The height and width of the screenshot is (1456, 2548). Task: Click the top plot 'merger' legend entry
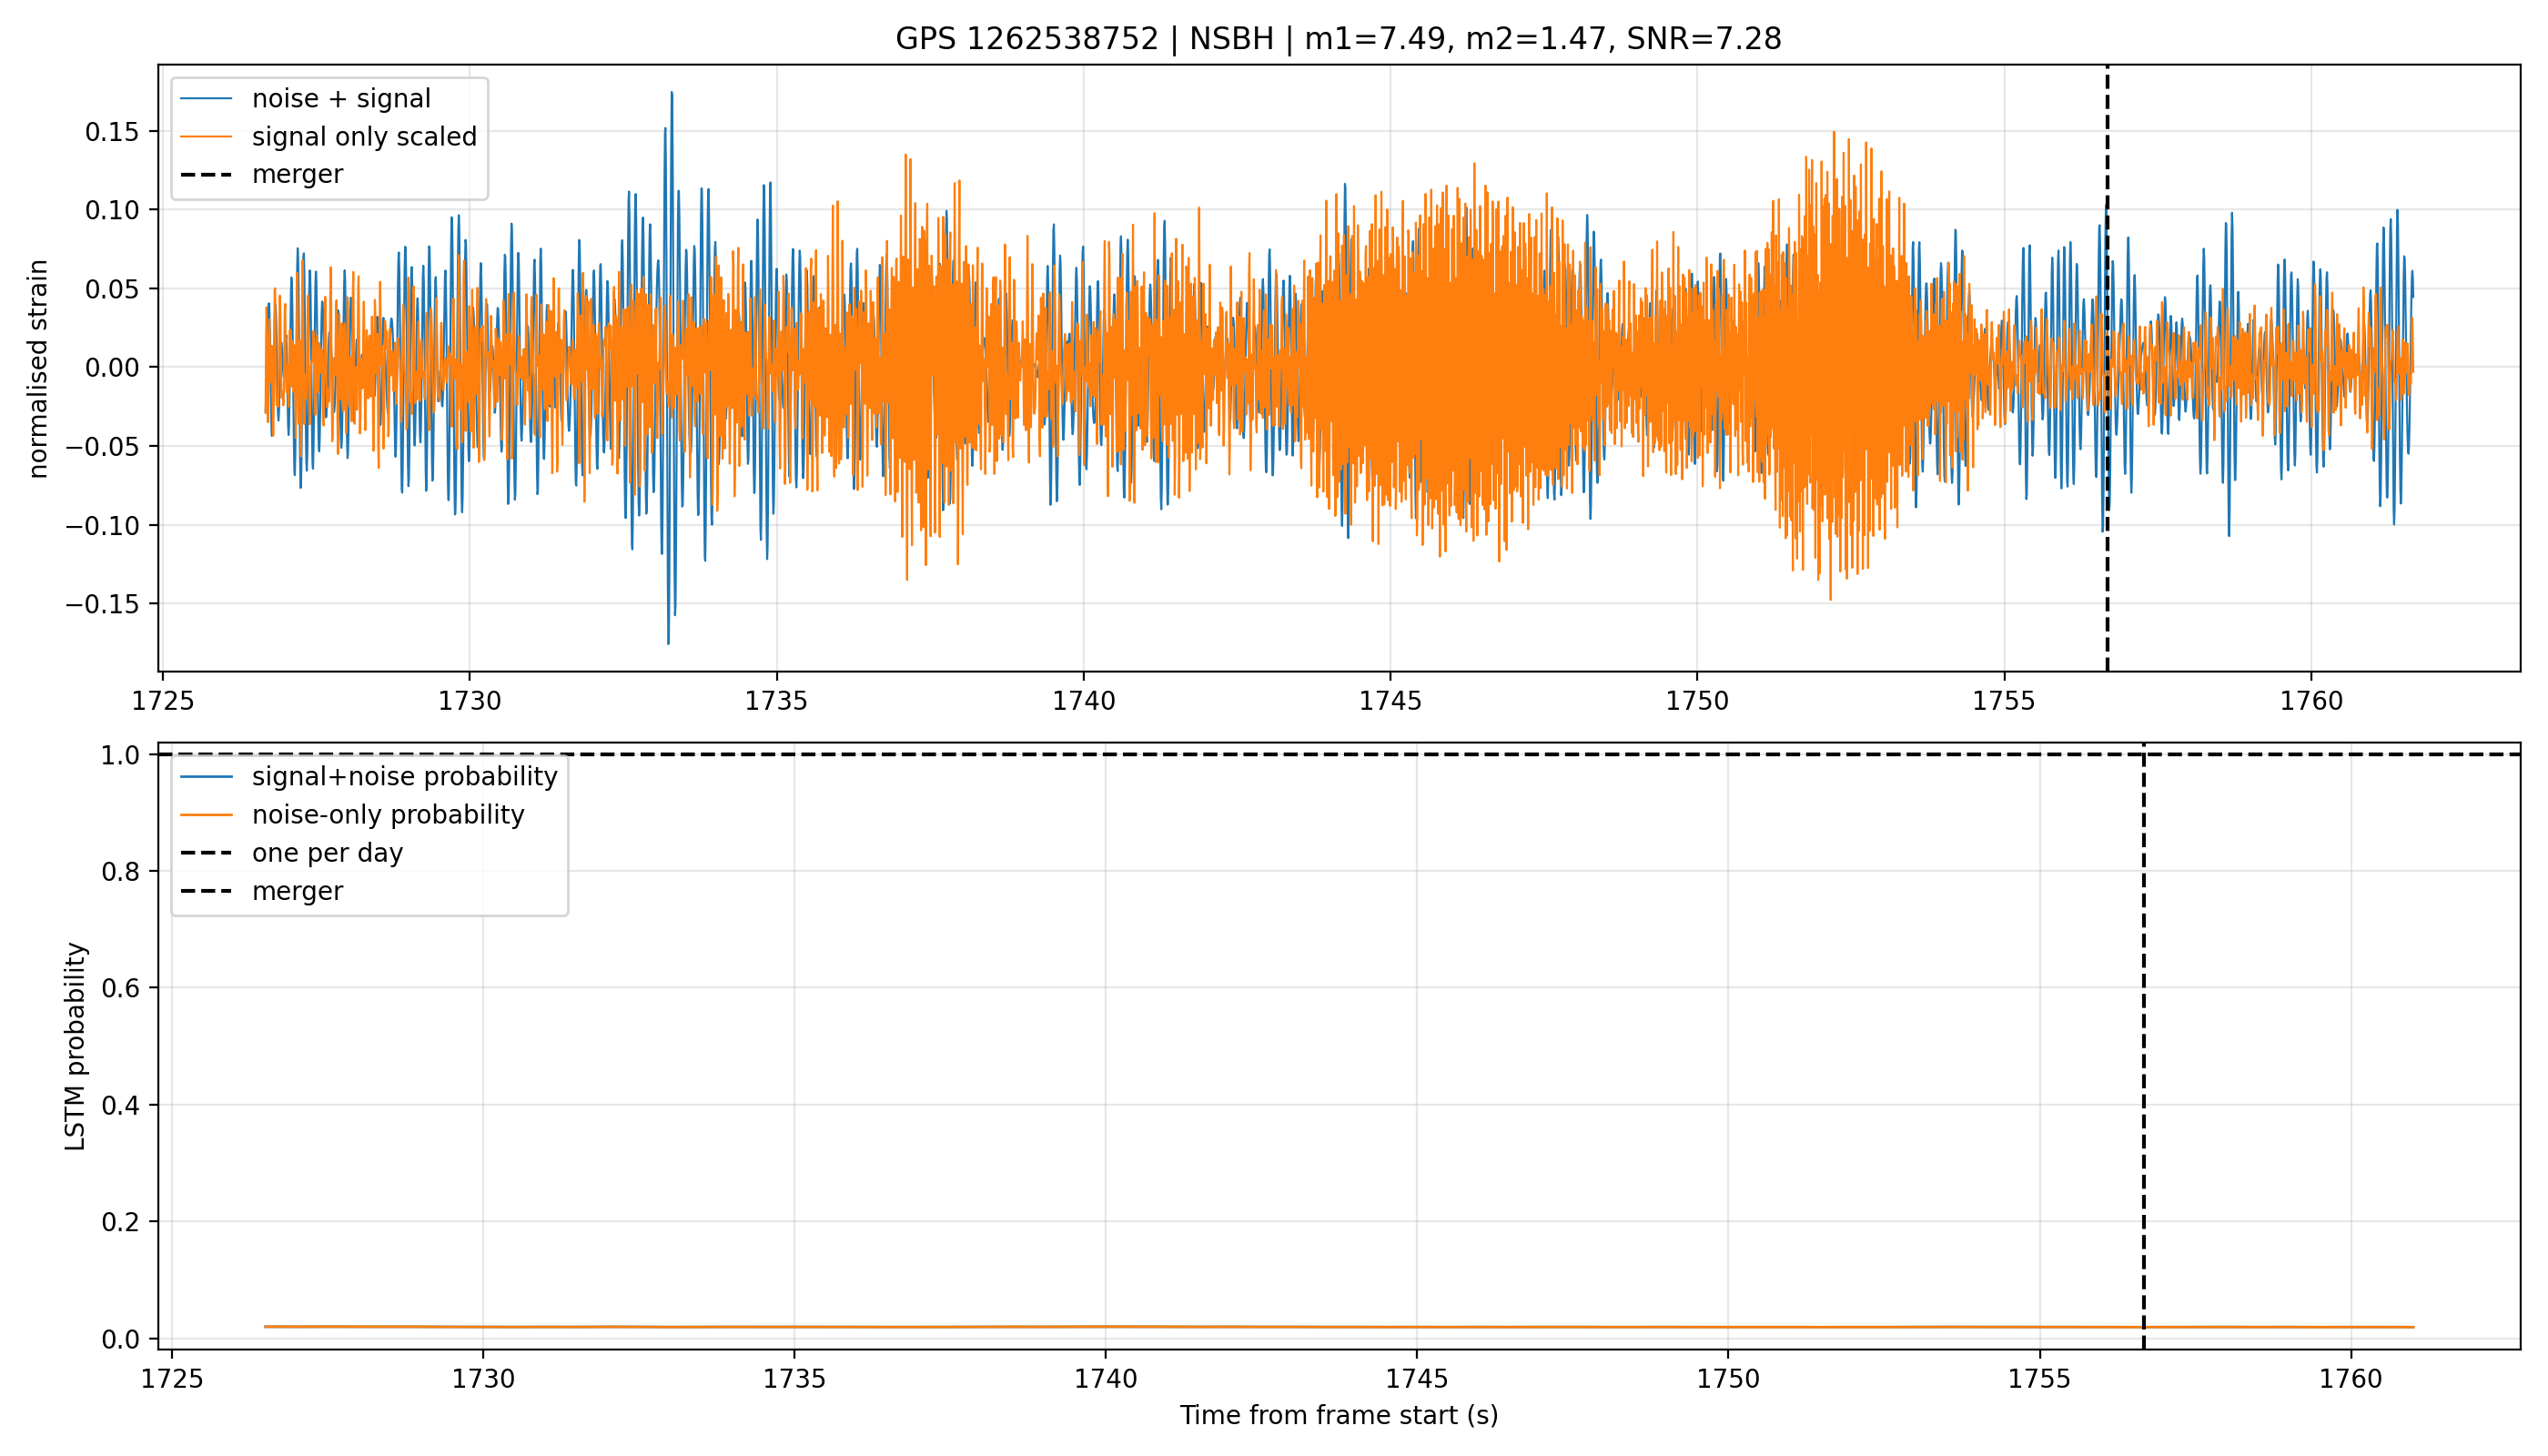tap(297, 174)
